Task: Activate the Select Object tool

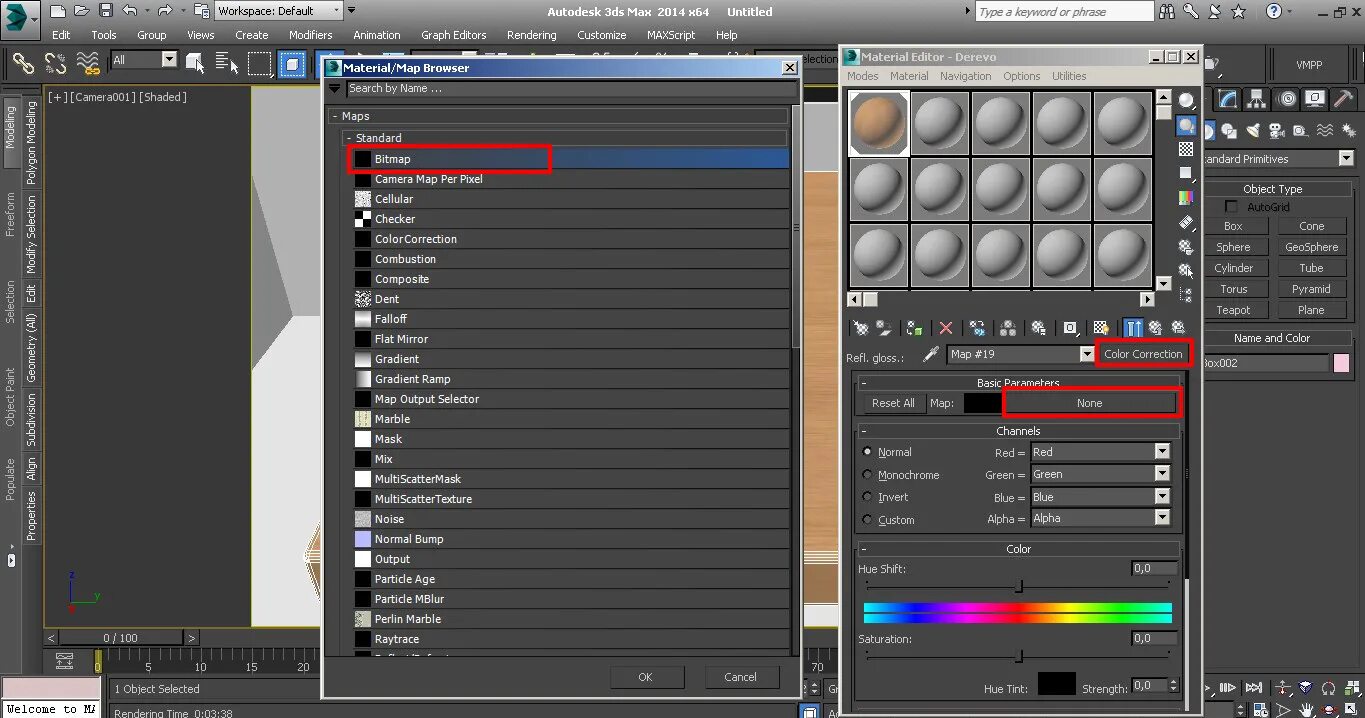Action: (x=196, y=64)
